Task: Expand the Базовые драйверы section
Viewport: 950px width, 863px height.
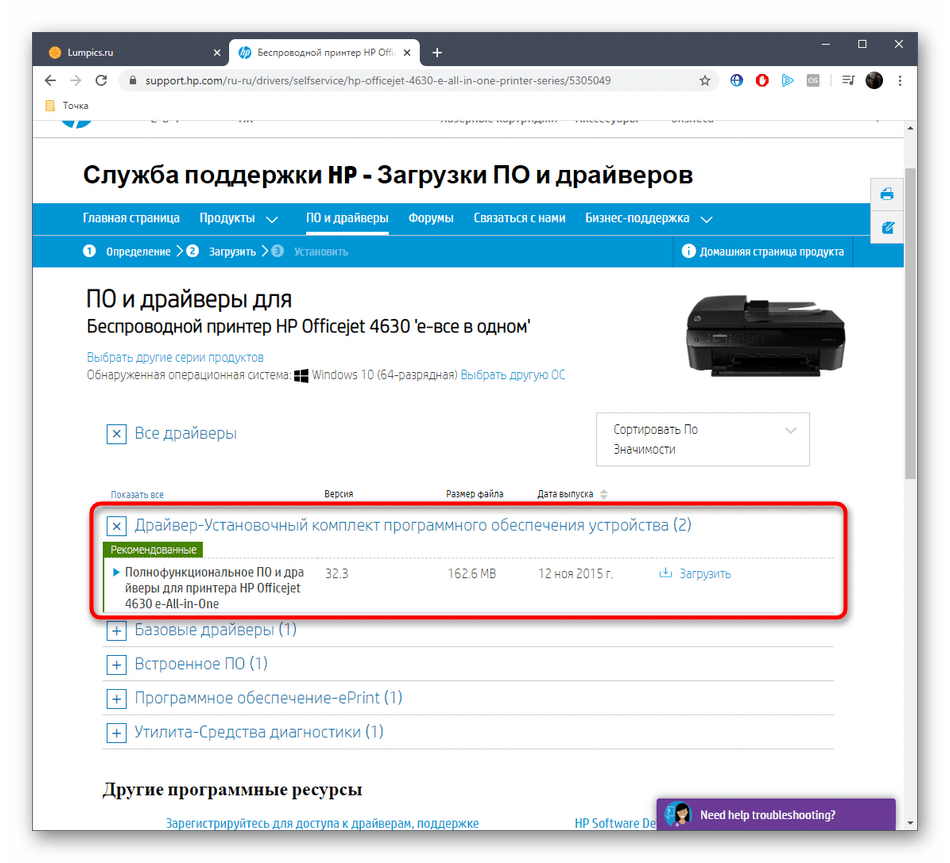Action: (116, 631)
